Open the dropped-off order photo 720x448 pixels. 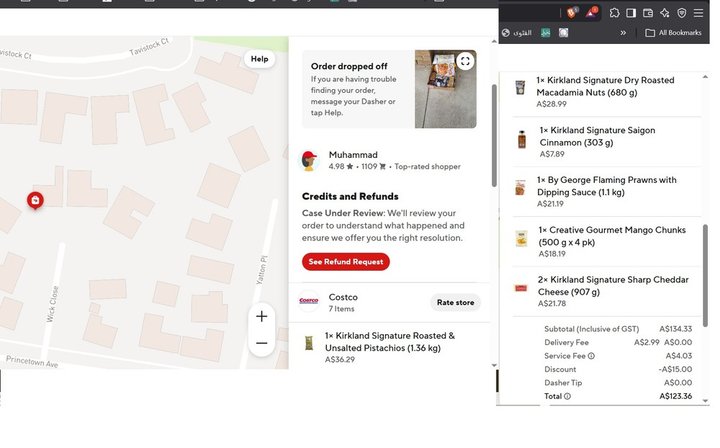pos(445,89)
